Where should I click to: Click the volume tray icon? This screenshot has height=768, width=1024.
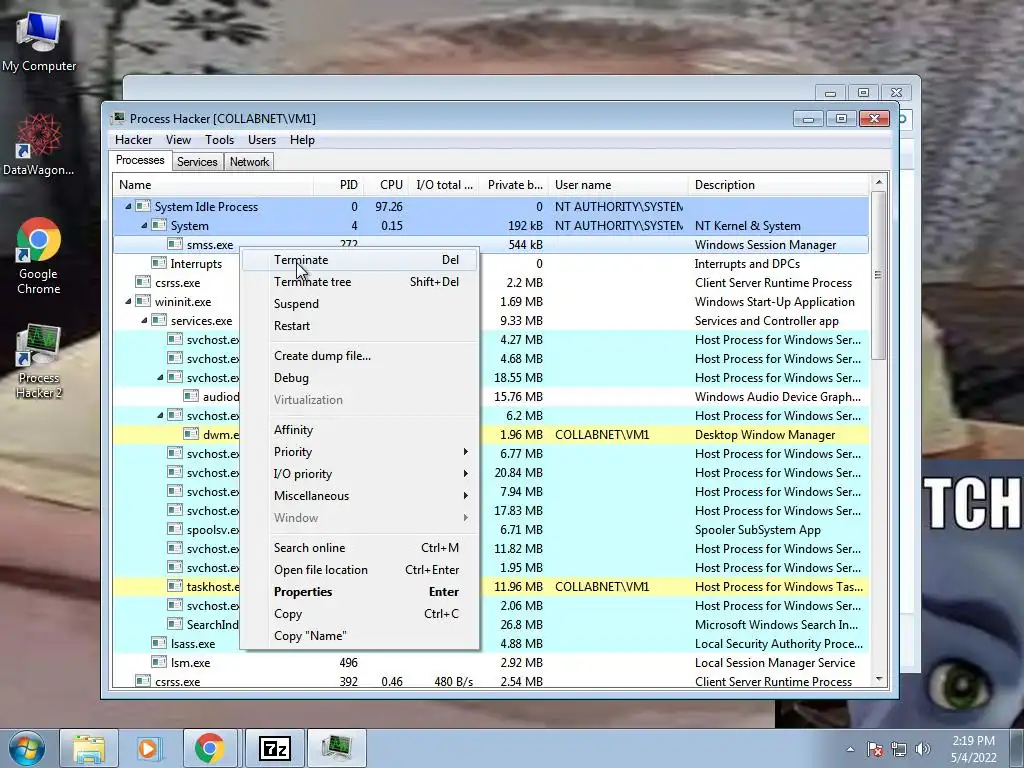pyautogui.click(x=923, y=749)
